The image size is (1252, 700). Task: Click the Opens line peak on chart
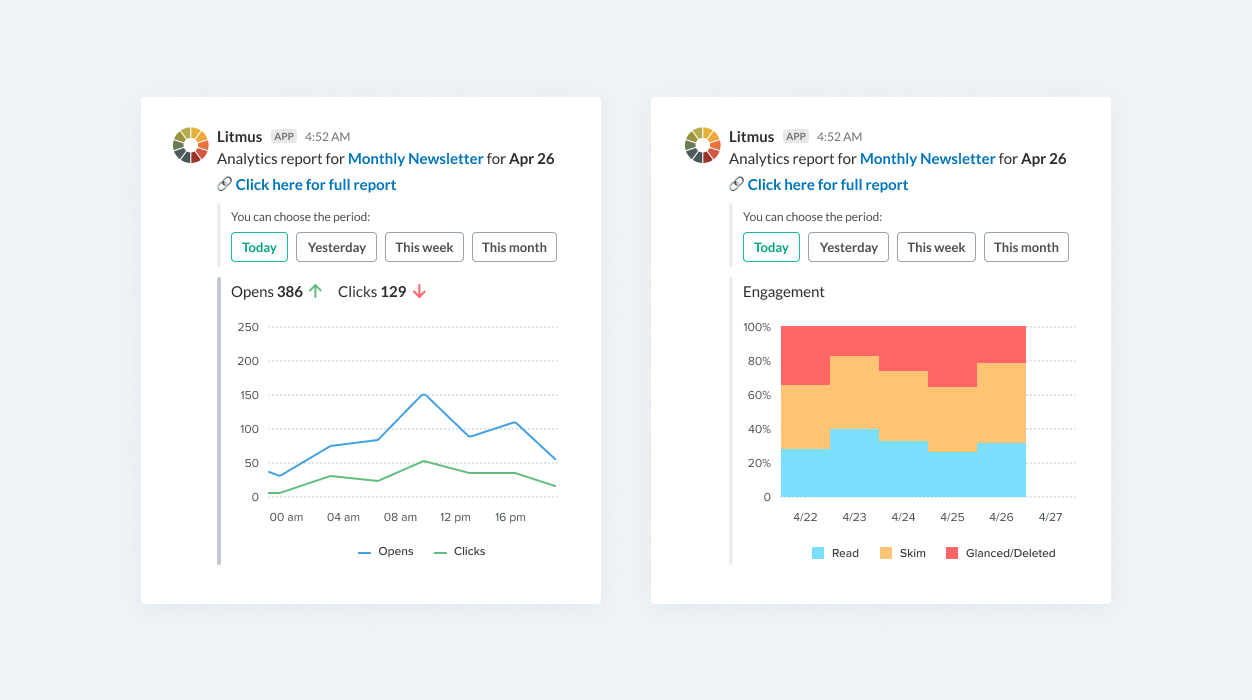[424, 394]
